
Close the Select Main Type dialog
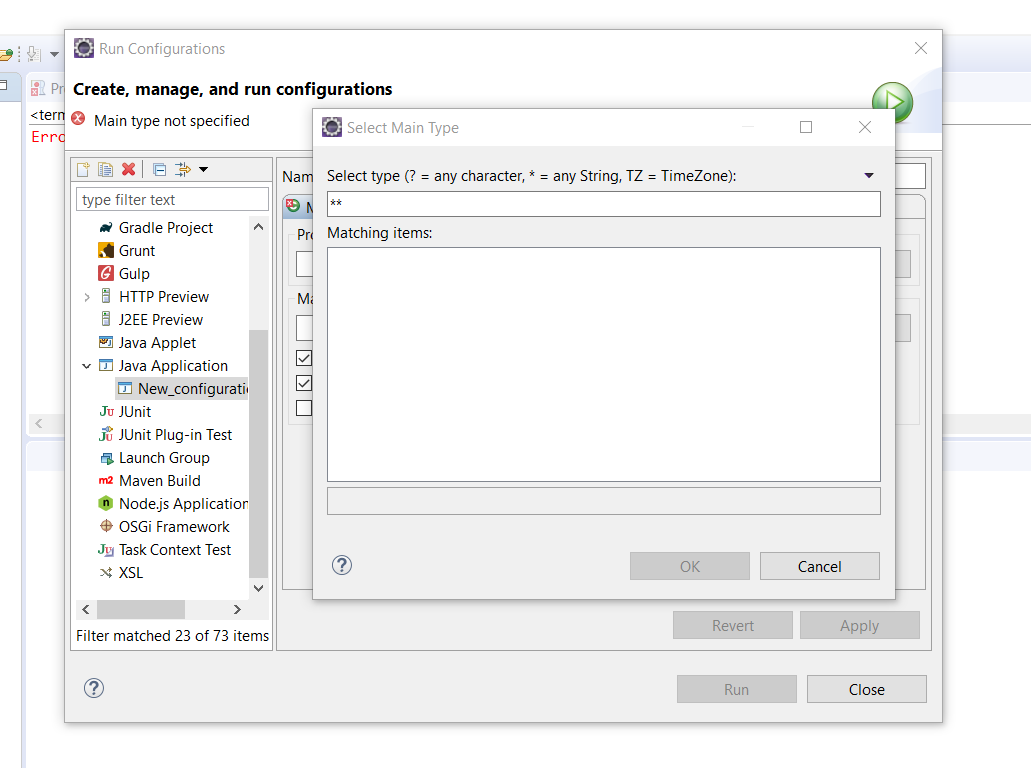click(x=865, y=127)
